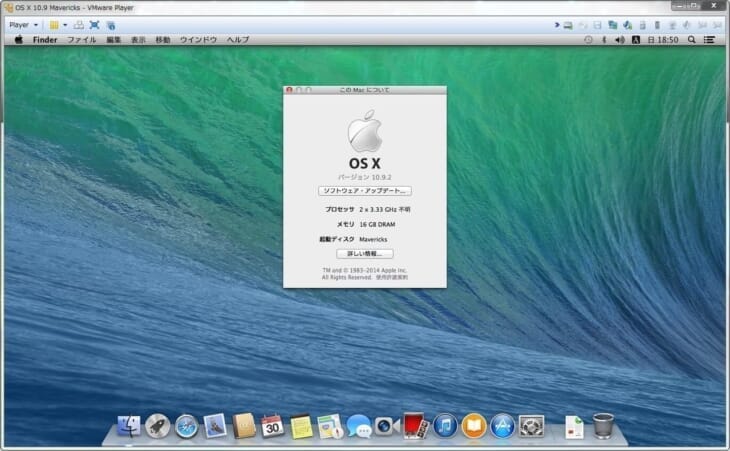The width and height of the screenshot is (730, 451).
Task: Click the バージョン 10.9.2 version text
Action: tap(365, 177)
